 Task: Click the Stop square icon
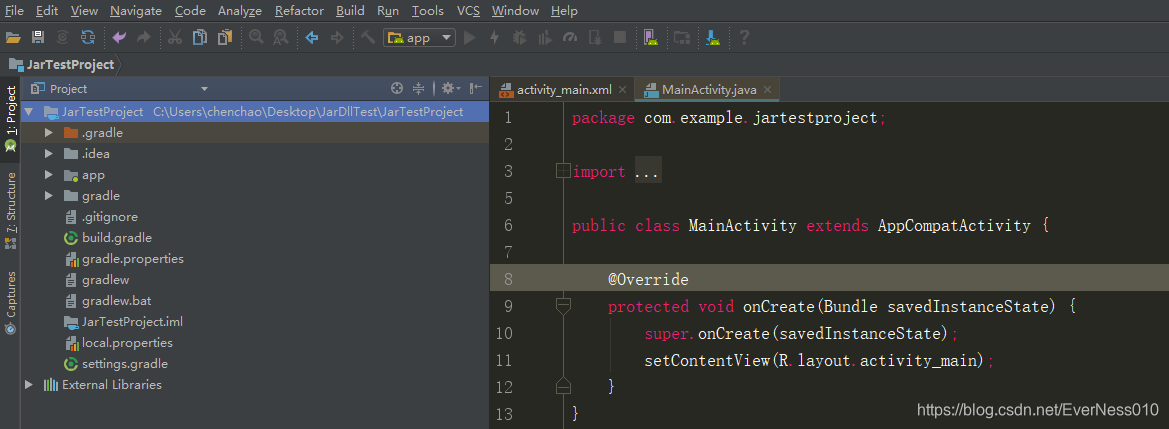620,37
